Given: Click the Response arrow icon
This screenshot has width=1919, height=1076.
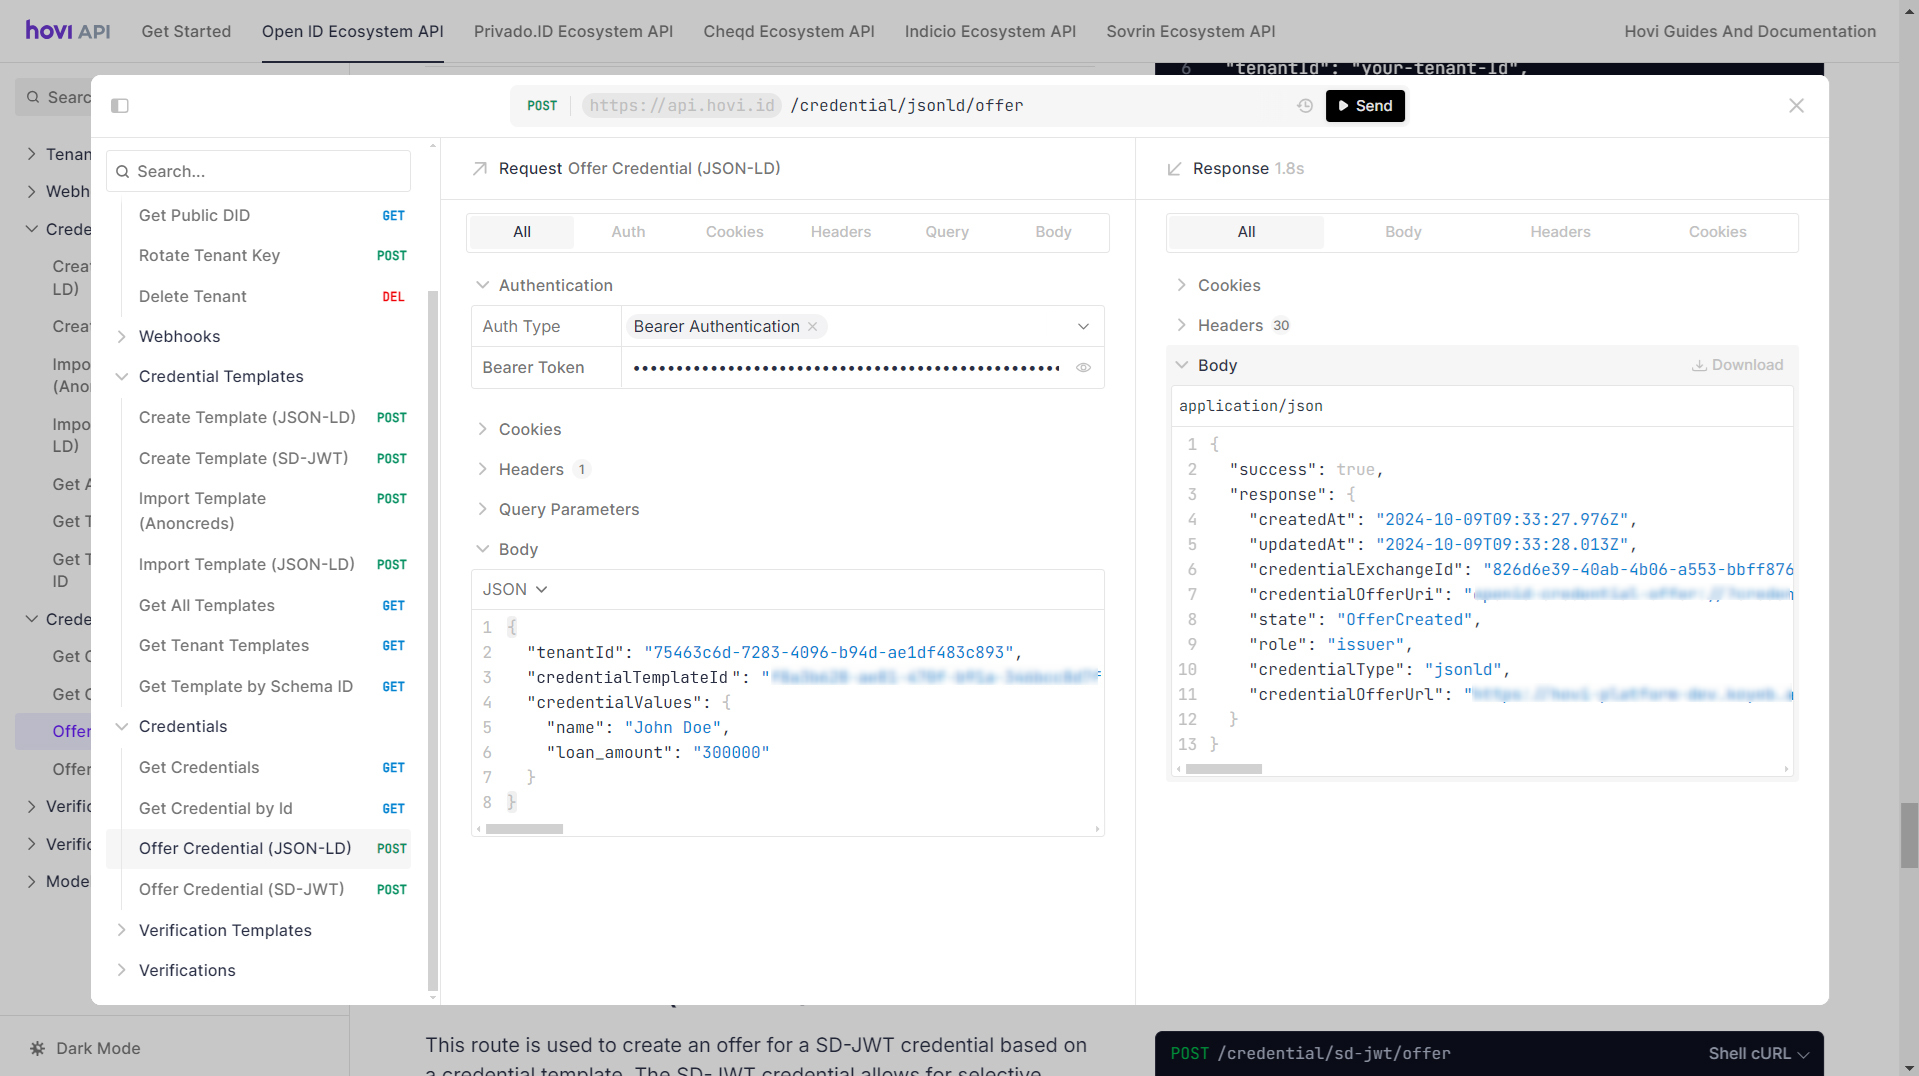Looking at the screenshot, I should (1174, 169).
